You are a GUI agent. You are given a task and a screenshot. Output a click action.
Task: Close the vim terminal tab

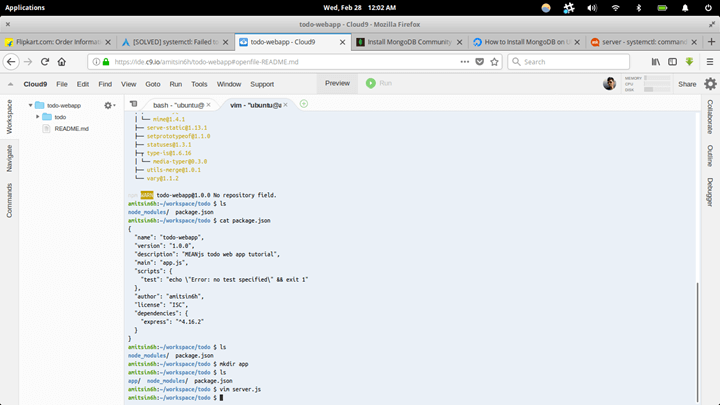[x=286, y=105]
